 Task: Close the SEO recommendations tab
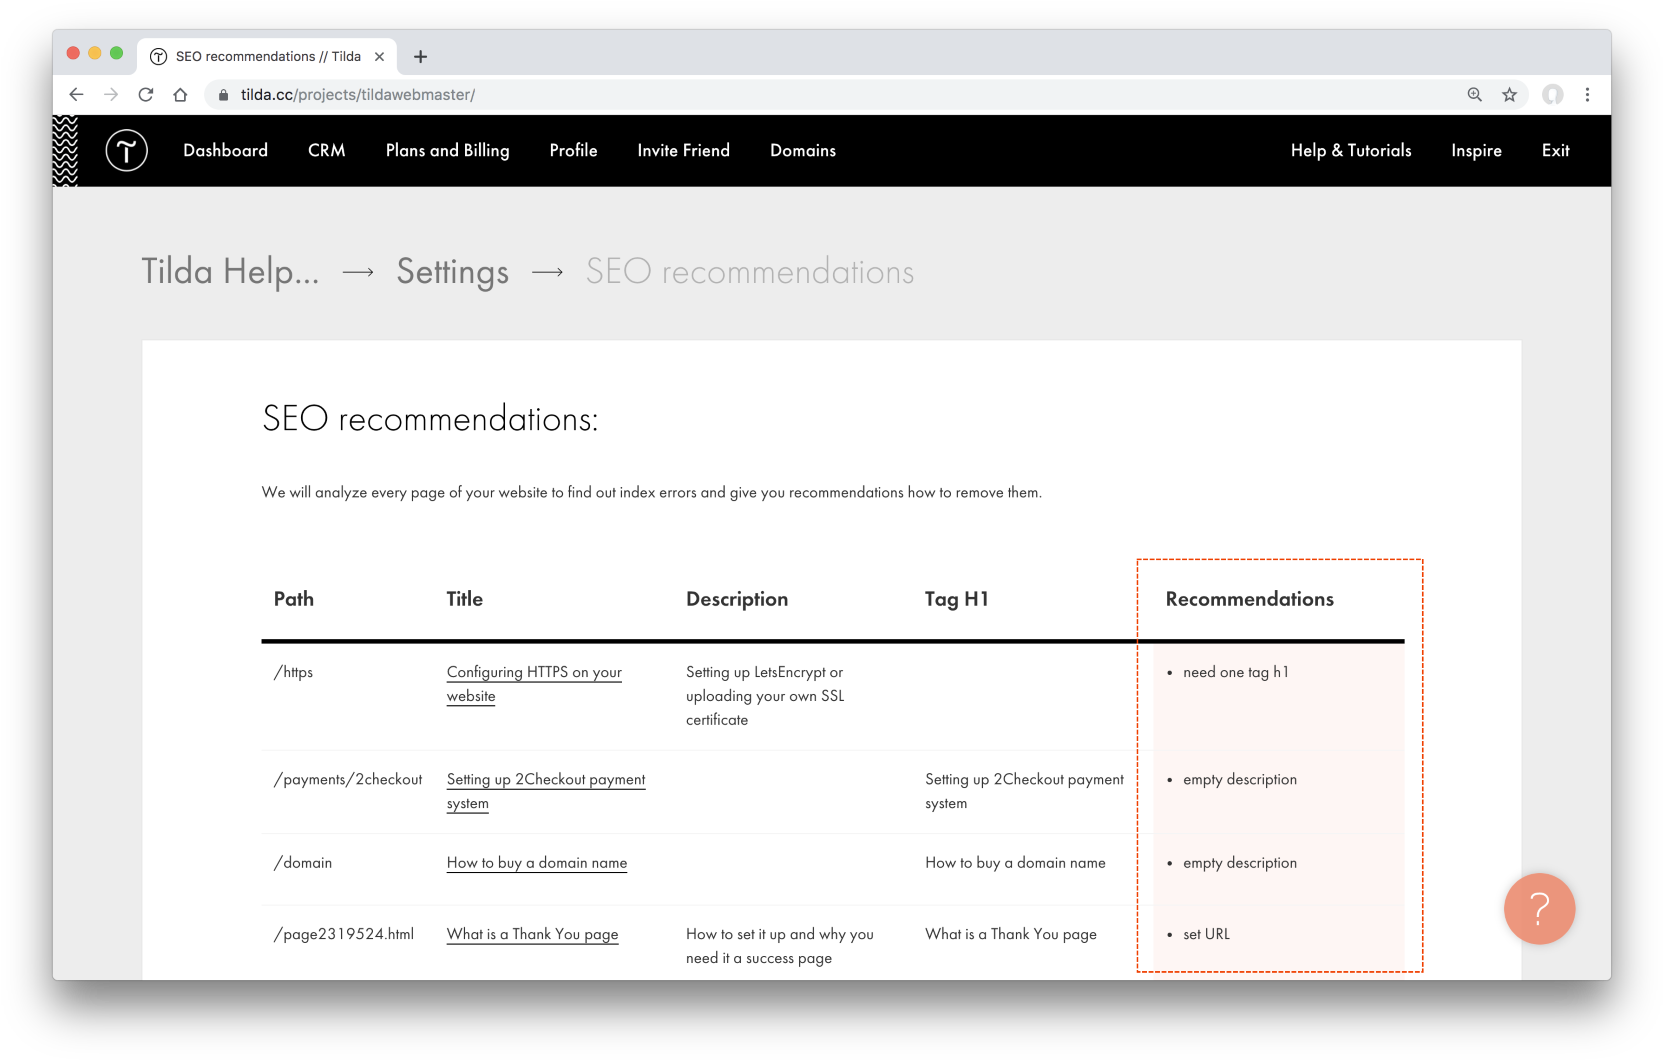pos(379,57)
